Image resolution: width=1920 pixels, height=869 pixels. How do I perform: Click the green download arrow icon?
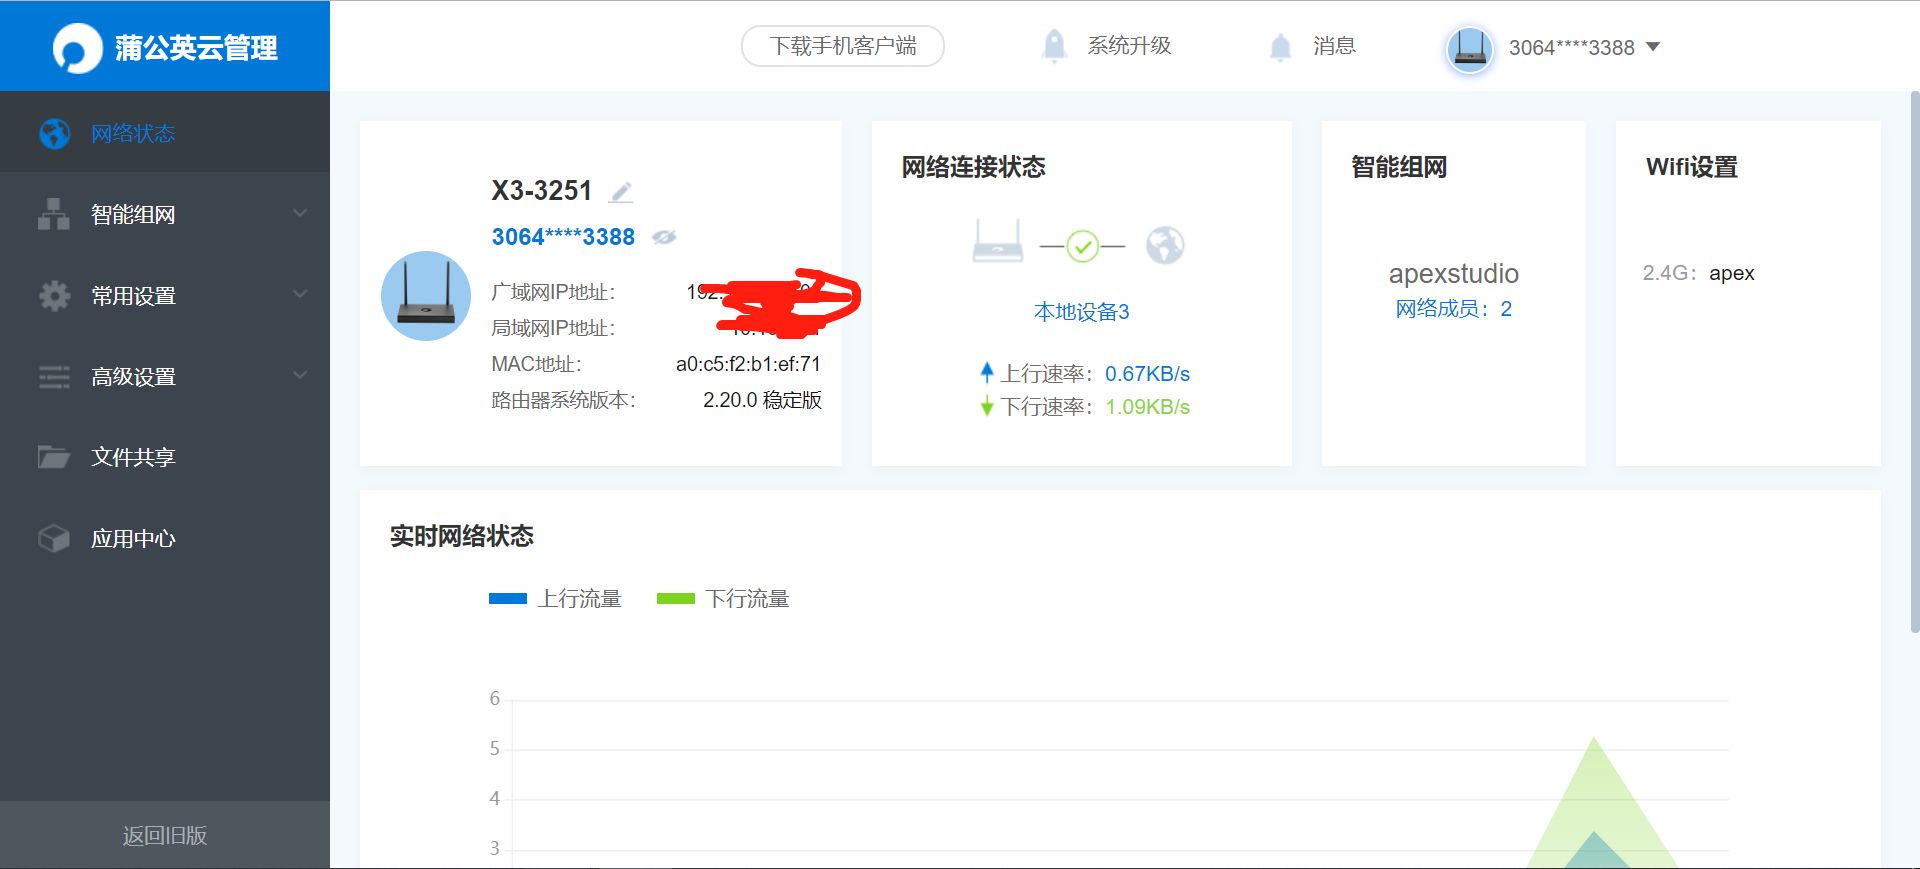pos(987,406)
